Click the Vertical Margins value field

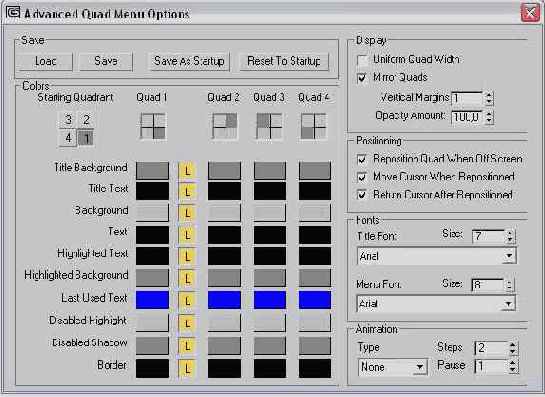(x=467, y=98)
